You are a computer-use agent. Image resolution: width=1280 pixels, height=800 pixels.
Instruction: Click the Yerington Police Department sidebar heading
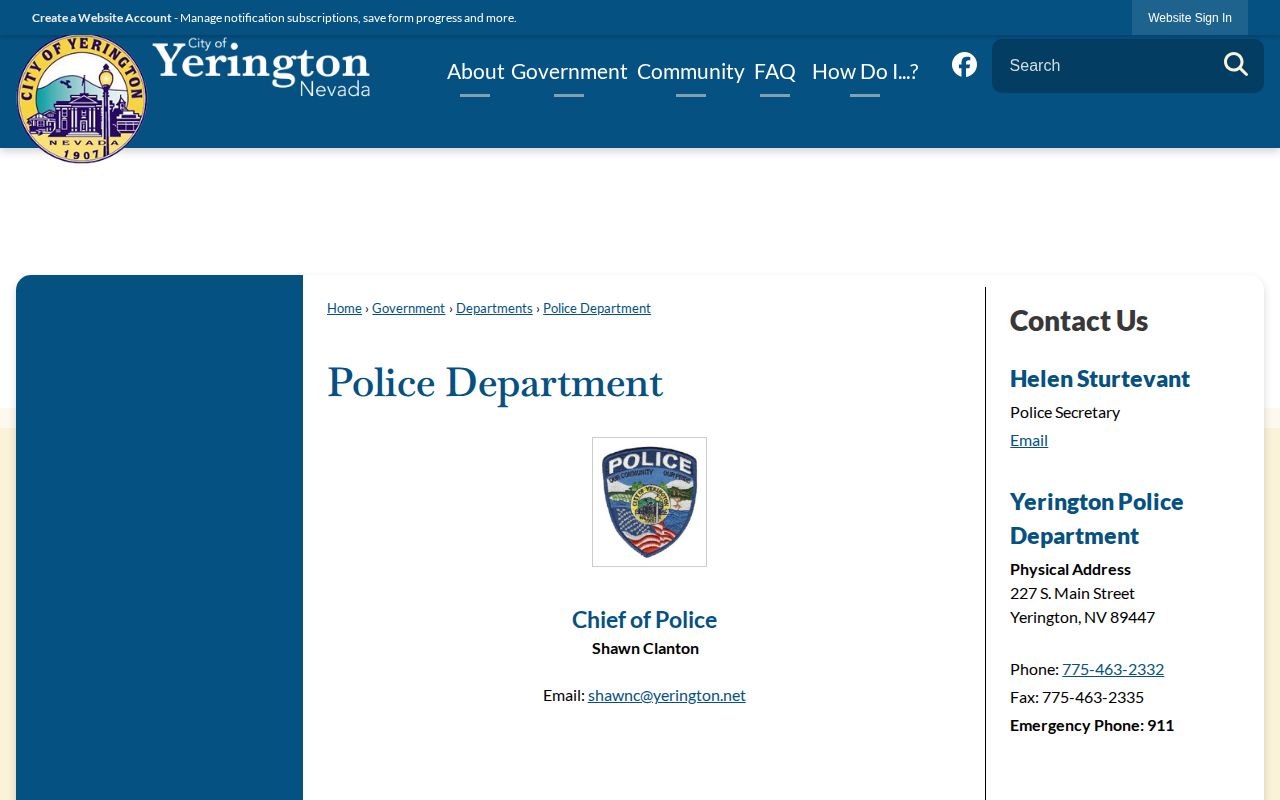point(1097,519)
